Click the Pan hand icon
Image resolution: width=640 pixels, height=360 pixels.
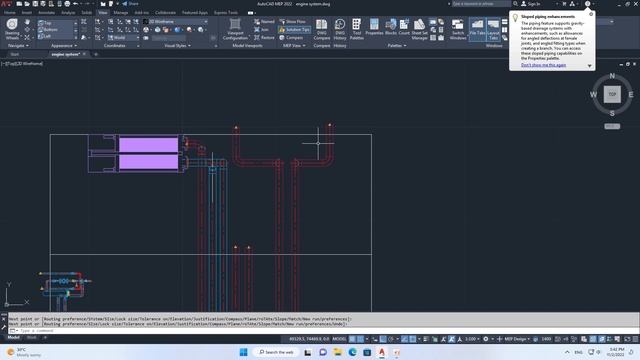pyautogui.click(x=27, y=22)
